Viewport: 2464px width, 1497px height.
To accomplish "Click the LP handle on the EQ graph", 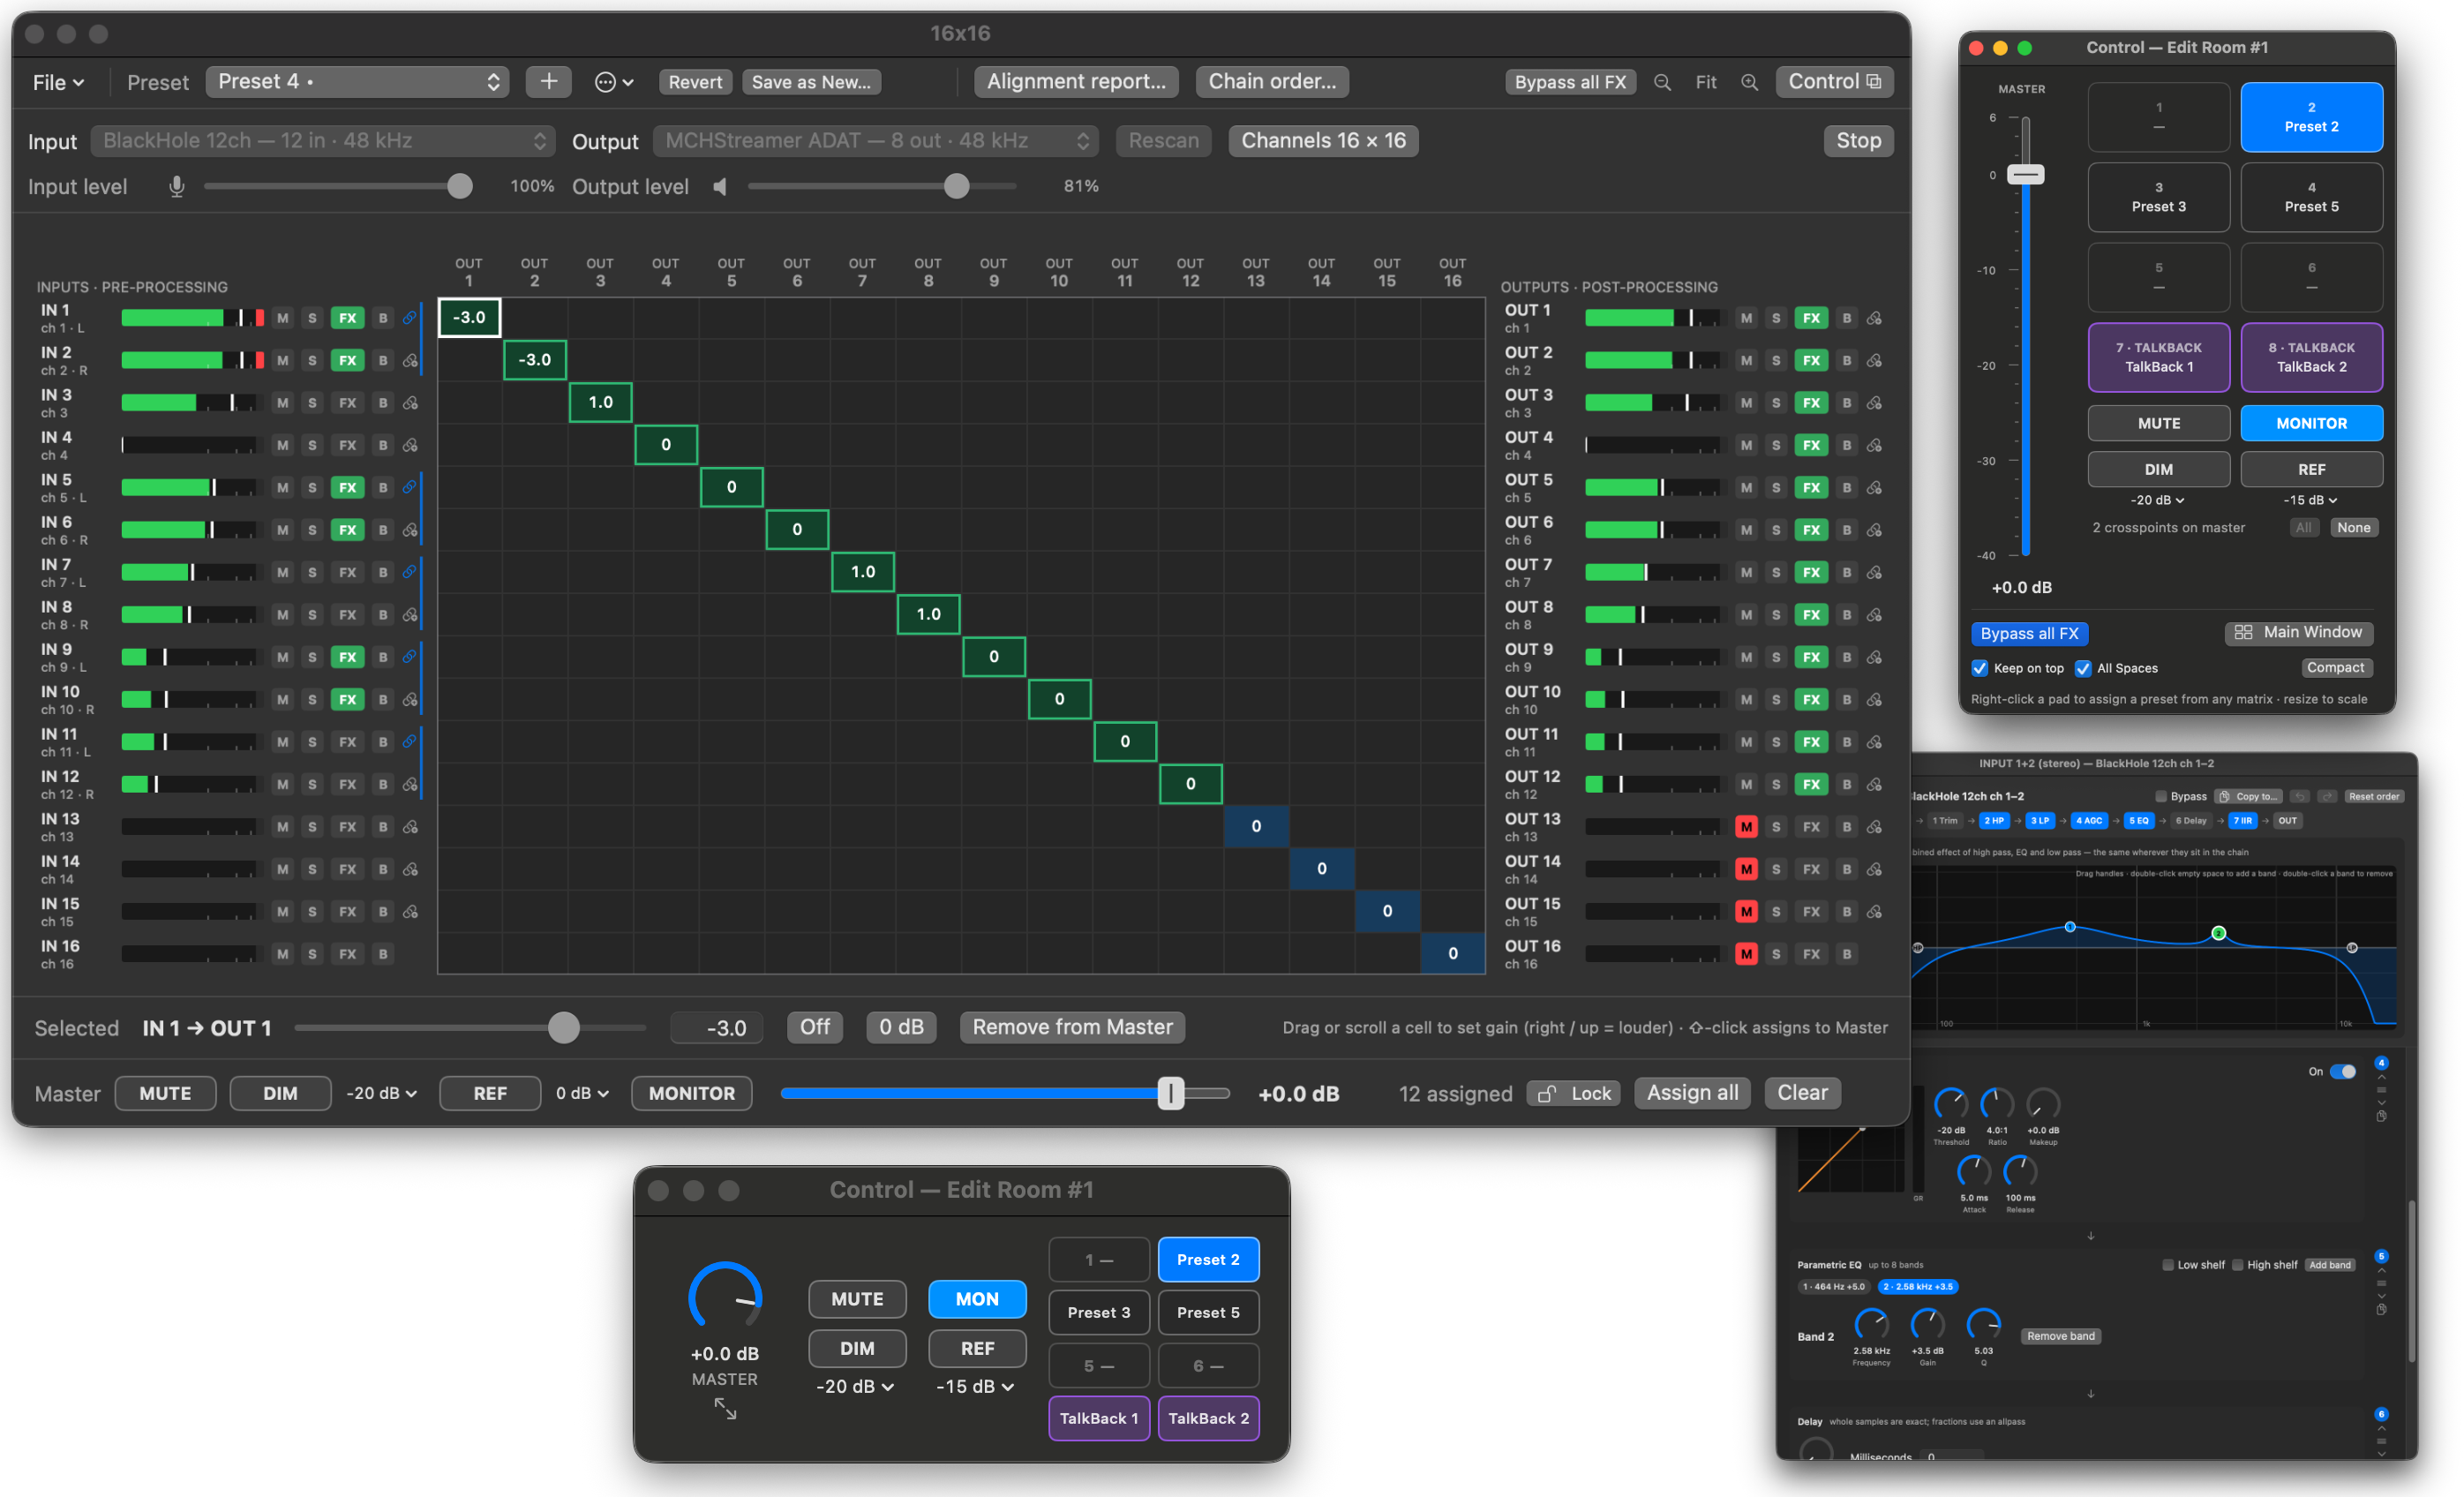I will click(x=2352, y=948).
